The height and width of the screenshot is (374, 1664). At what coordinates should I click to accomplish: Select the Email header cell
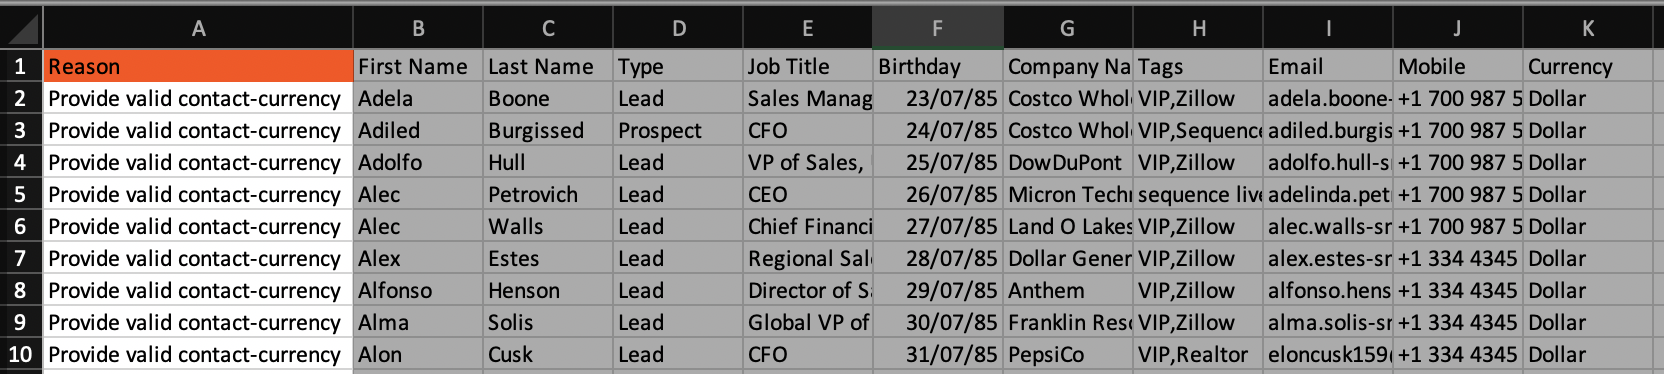click(1328, 66)
